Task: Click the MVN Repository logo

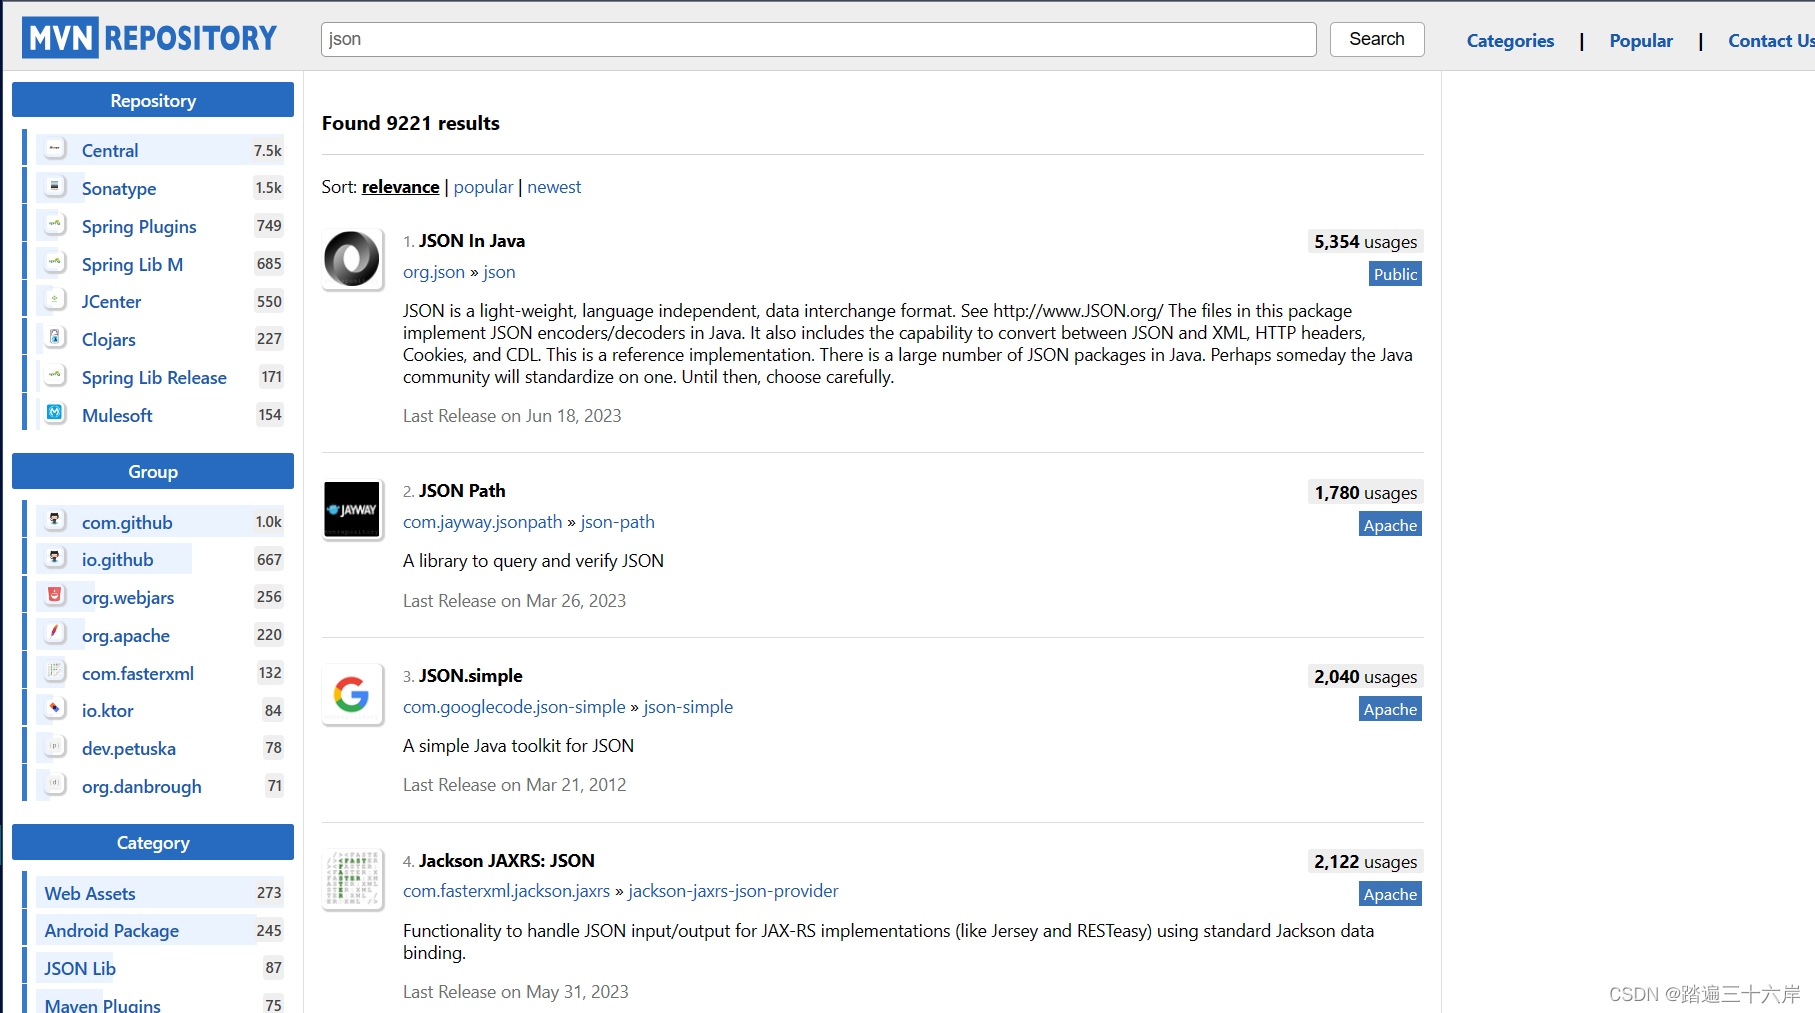Action: [149, 38]
